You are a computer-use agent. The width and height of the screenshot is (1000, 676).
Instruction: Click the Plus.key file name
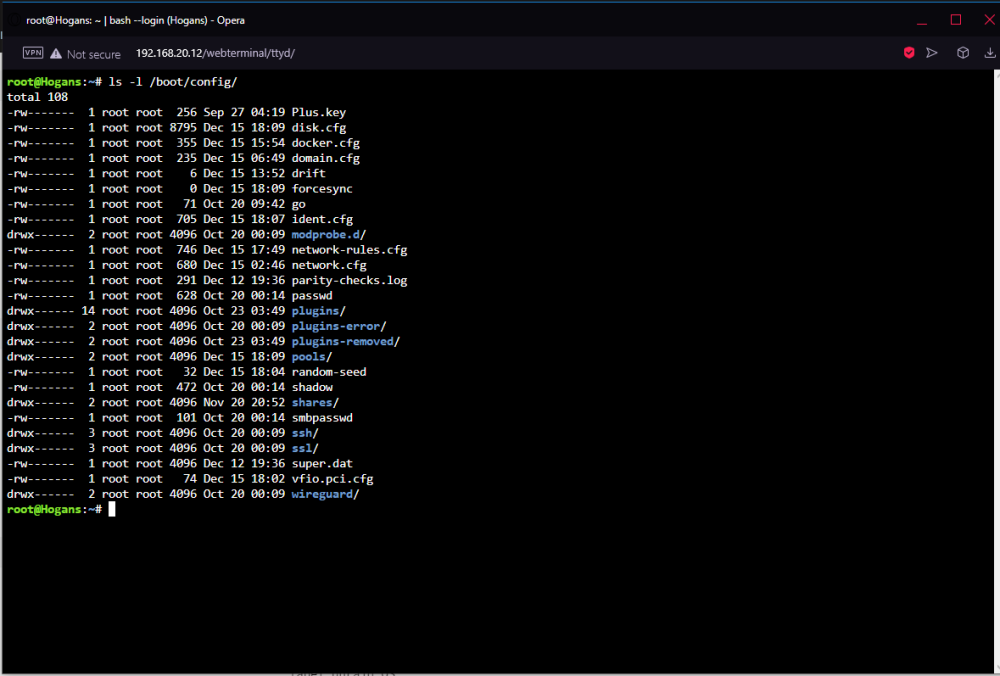tap(319, 112)
